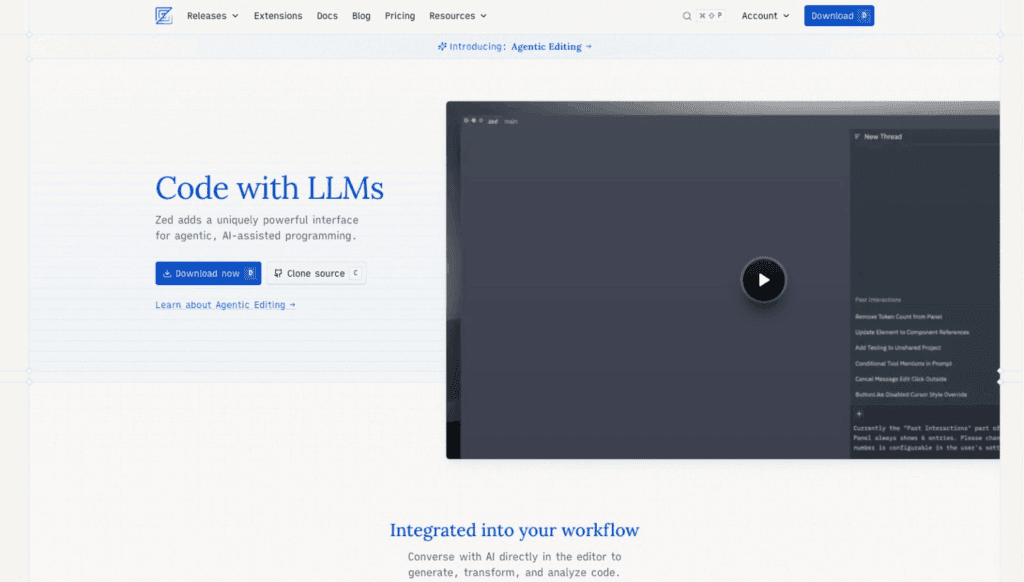
Task: Click the sparkle icon beside Introducing
Action: point(442,47)
